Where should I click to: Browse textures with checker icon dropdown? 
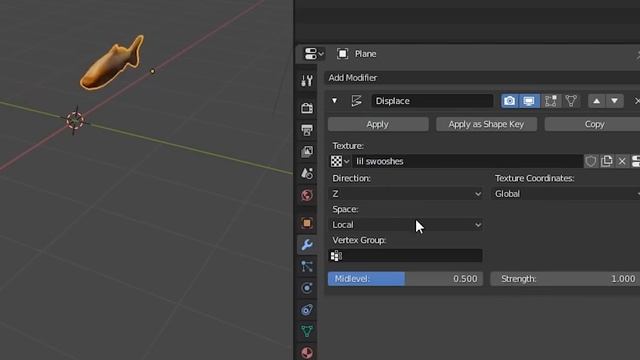[x=340, y=161]
